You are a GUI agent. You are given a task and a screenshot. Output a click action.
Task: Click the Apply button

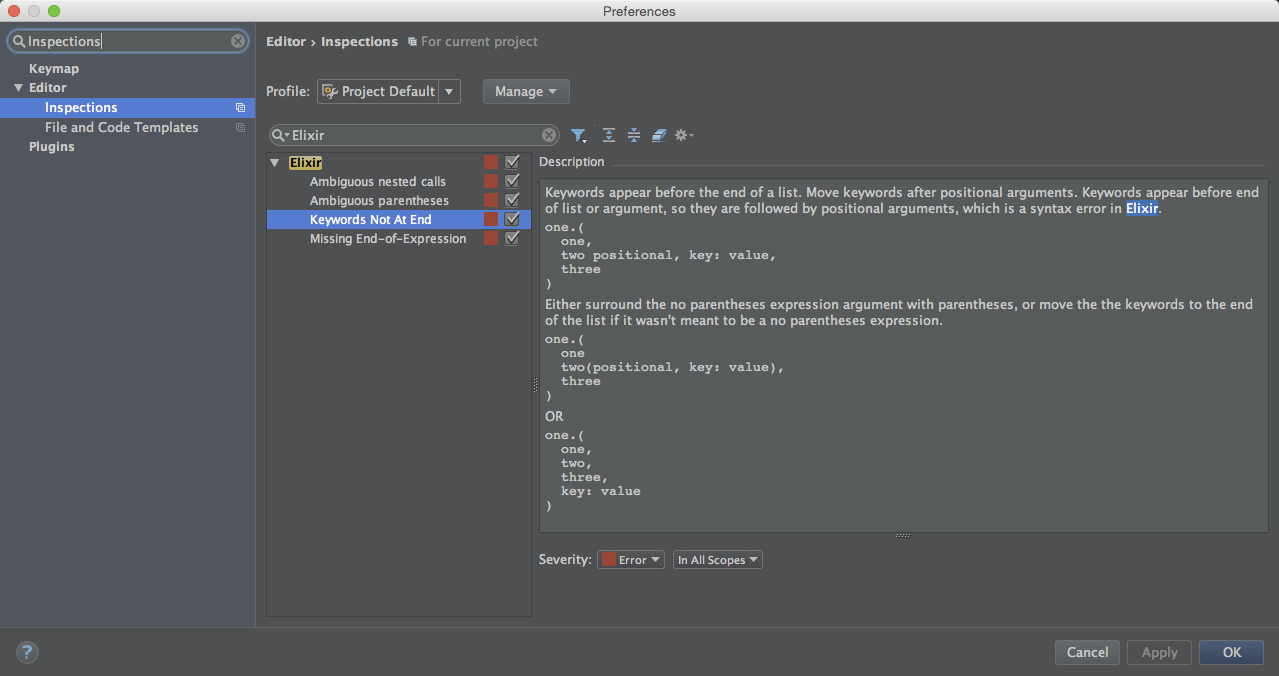coord(1159,652)
